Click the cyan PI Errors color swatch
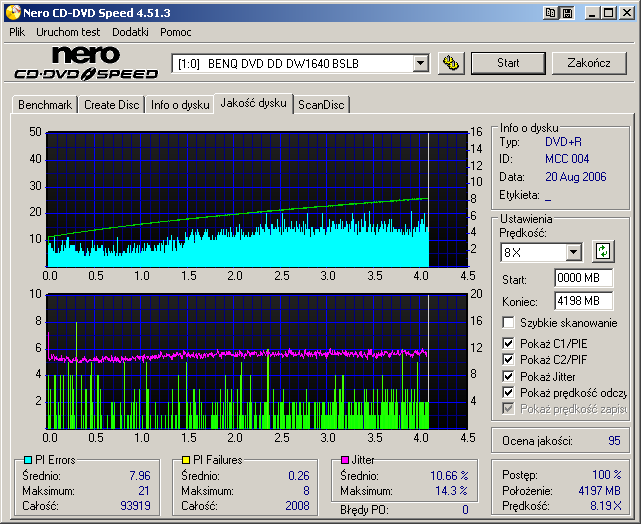 pos(28,460)
